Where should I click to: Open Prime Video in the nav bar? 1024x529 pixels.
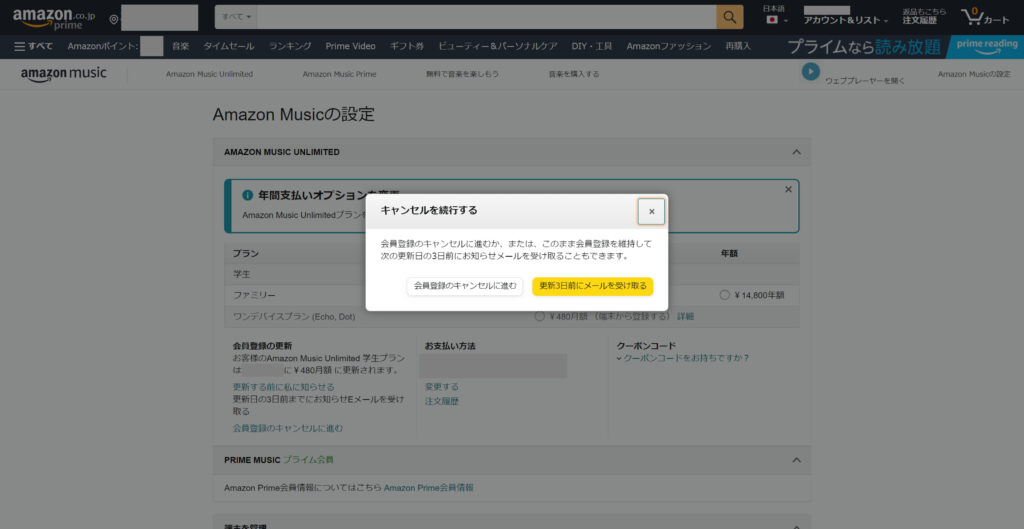pos(351,46)
